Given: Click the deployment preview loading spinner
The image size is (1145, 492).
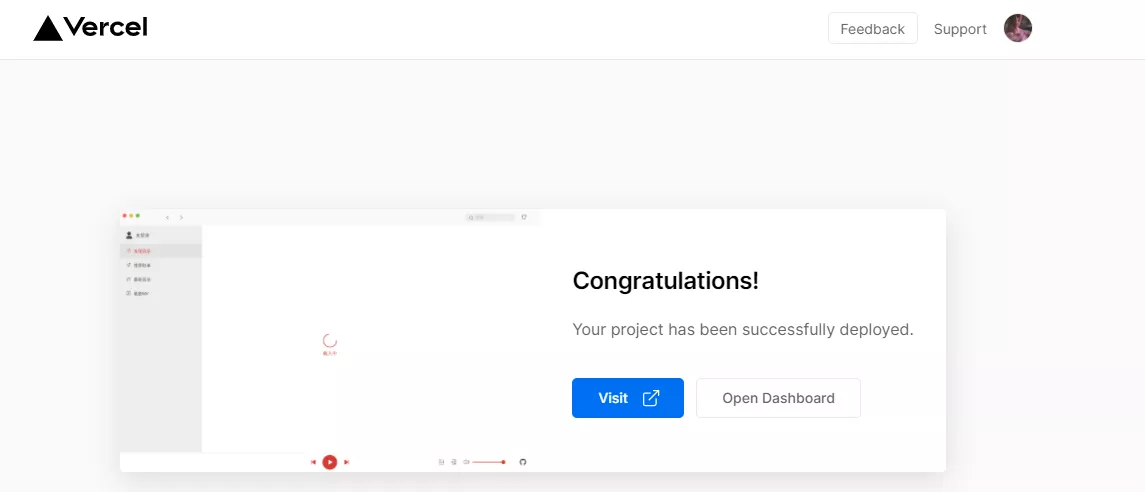Looking at the screenshot, I should tap(329, 340).
